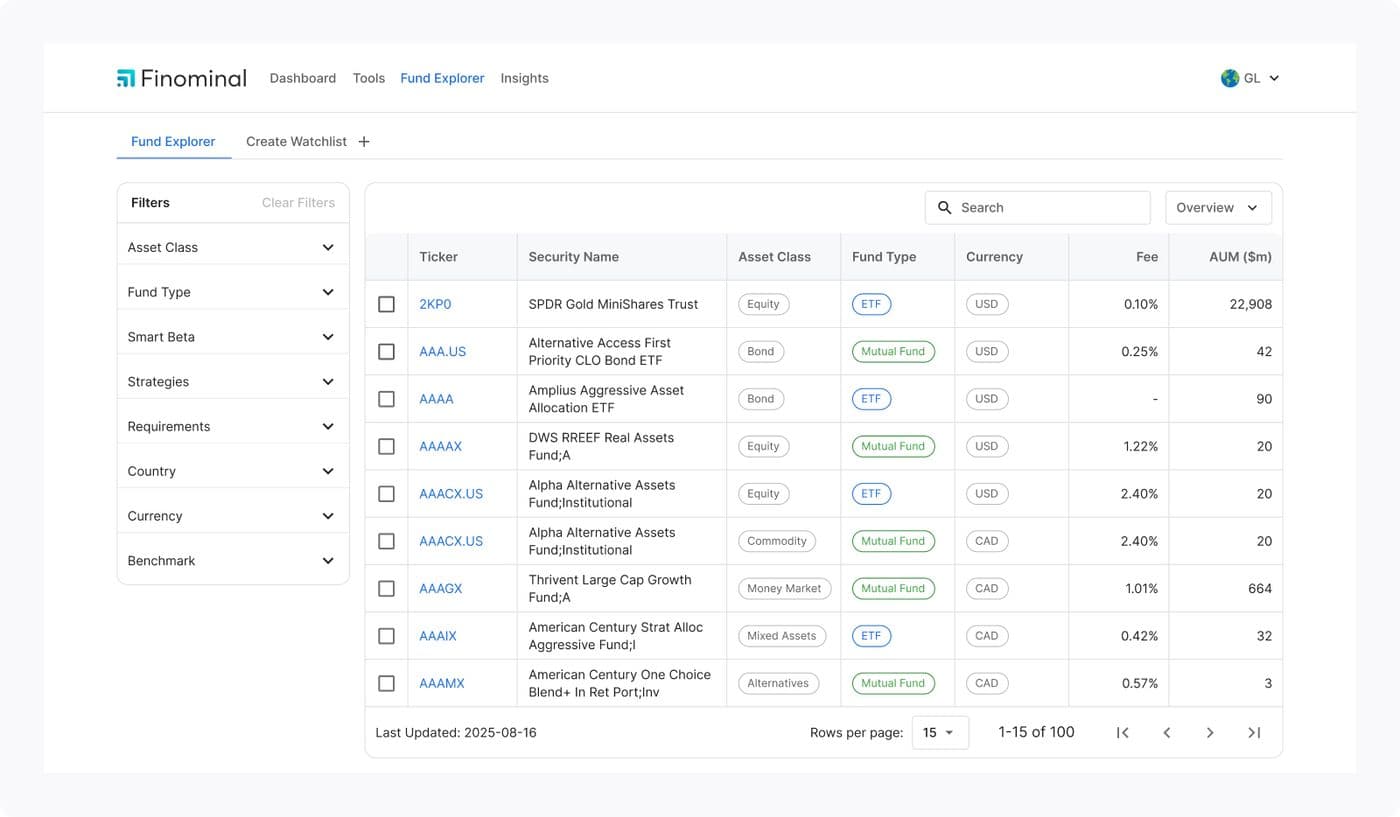
Task: Click the Mixed Assets asset class tag
Action: (782, 636)
